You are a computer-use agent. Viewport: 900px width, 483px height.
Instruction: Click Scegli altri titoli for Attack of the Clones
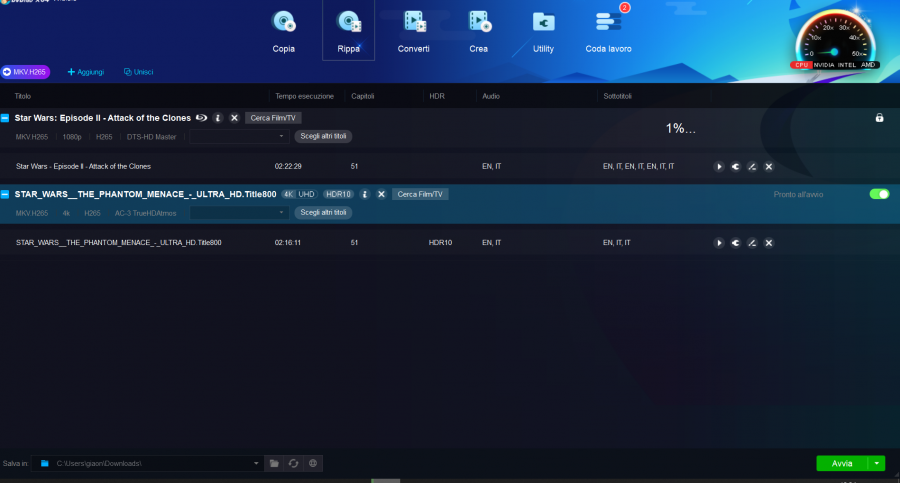click(323, 136)
